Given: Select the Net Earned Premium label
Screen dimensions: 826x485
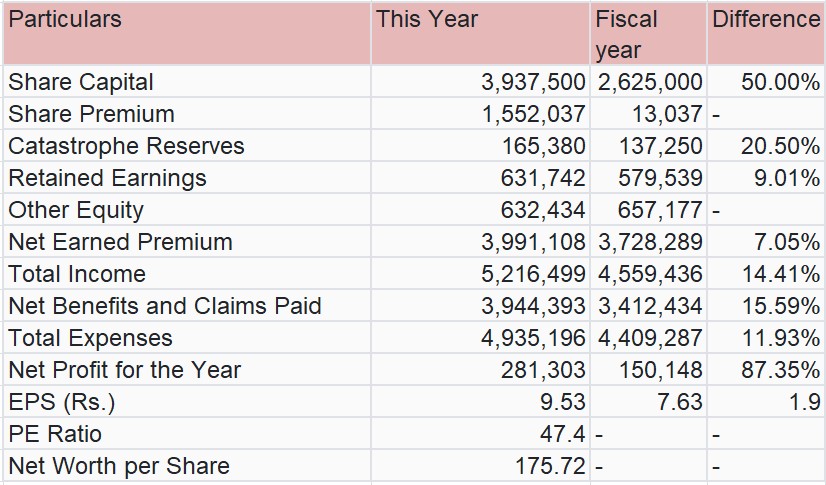Looking at the screenshot, I should 120,242.
